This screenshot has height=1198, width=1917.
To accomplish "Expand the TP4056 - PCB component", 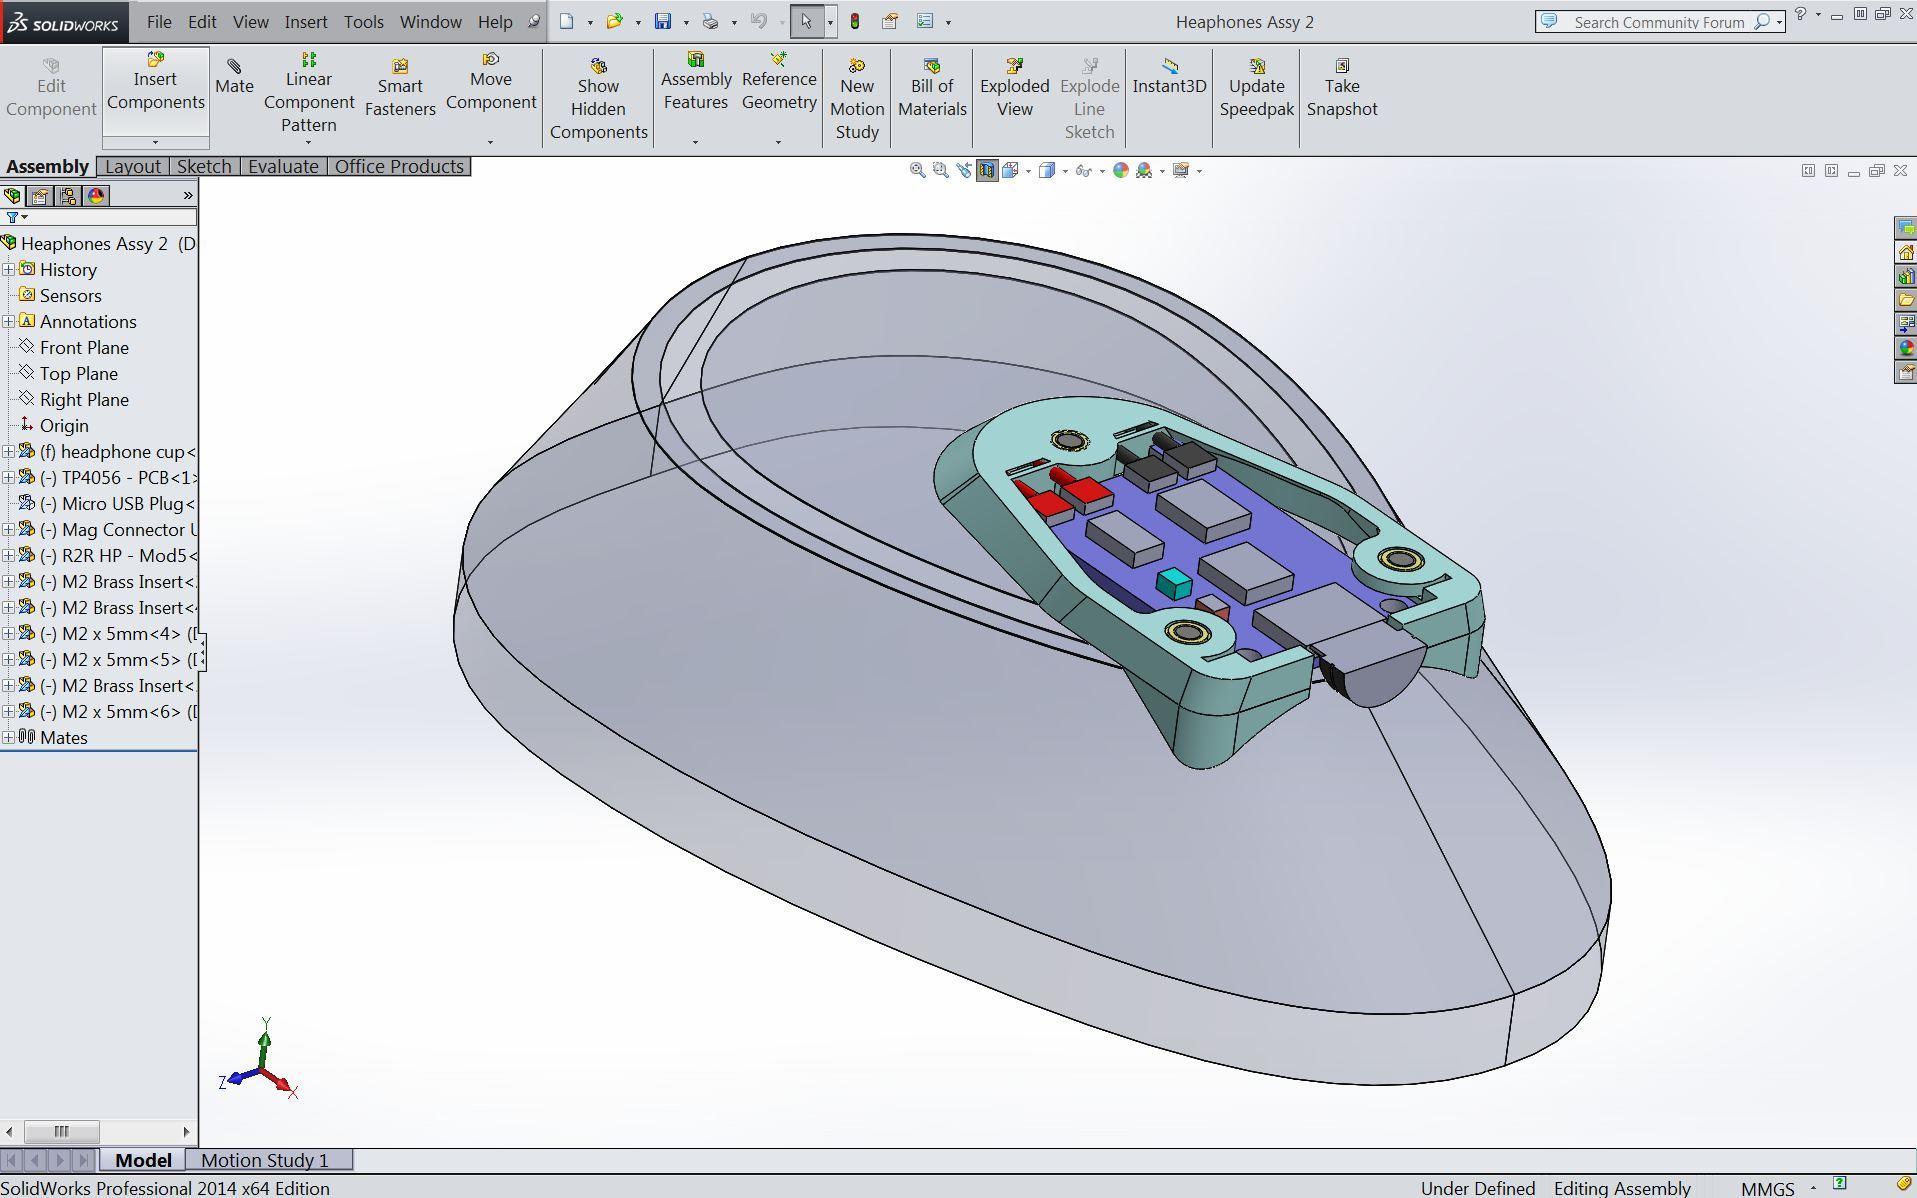I will pos(8,477).
